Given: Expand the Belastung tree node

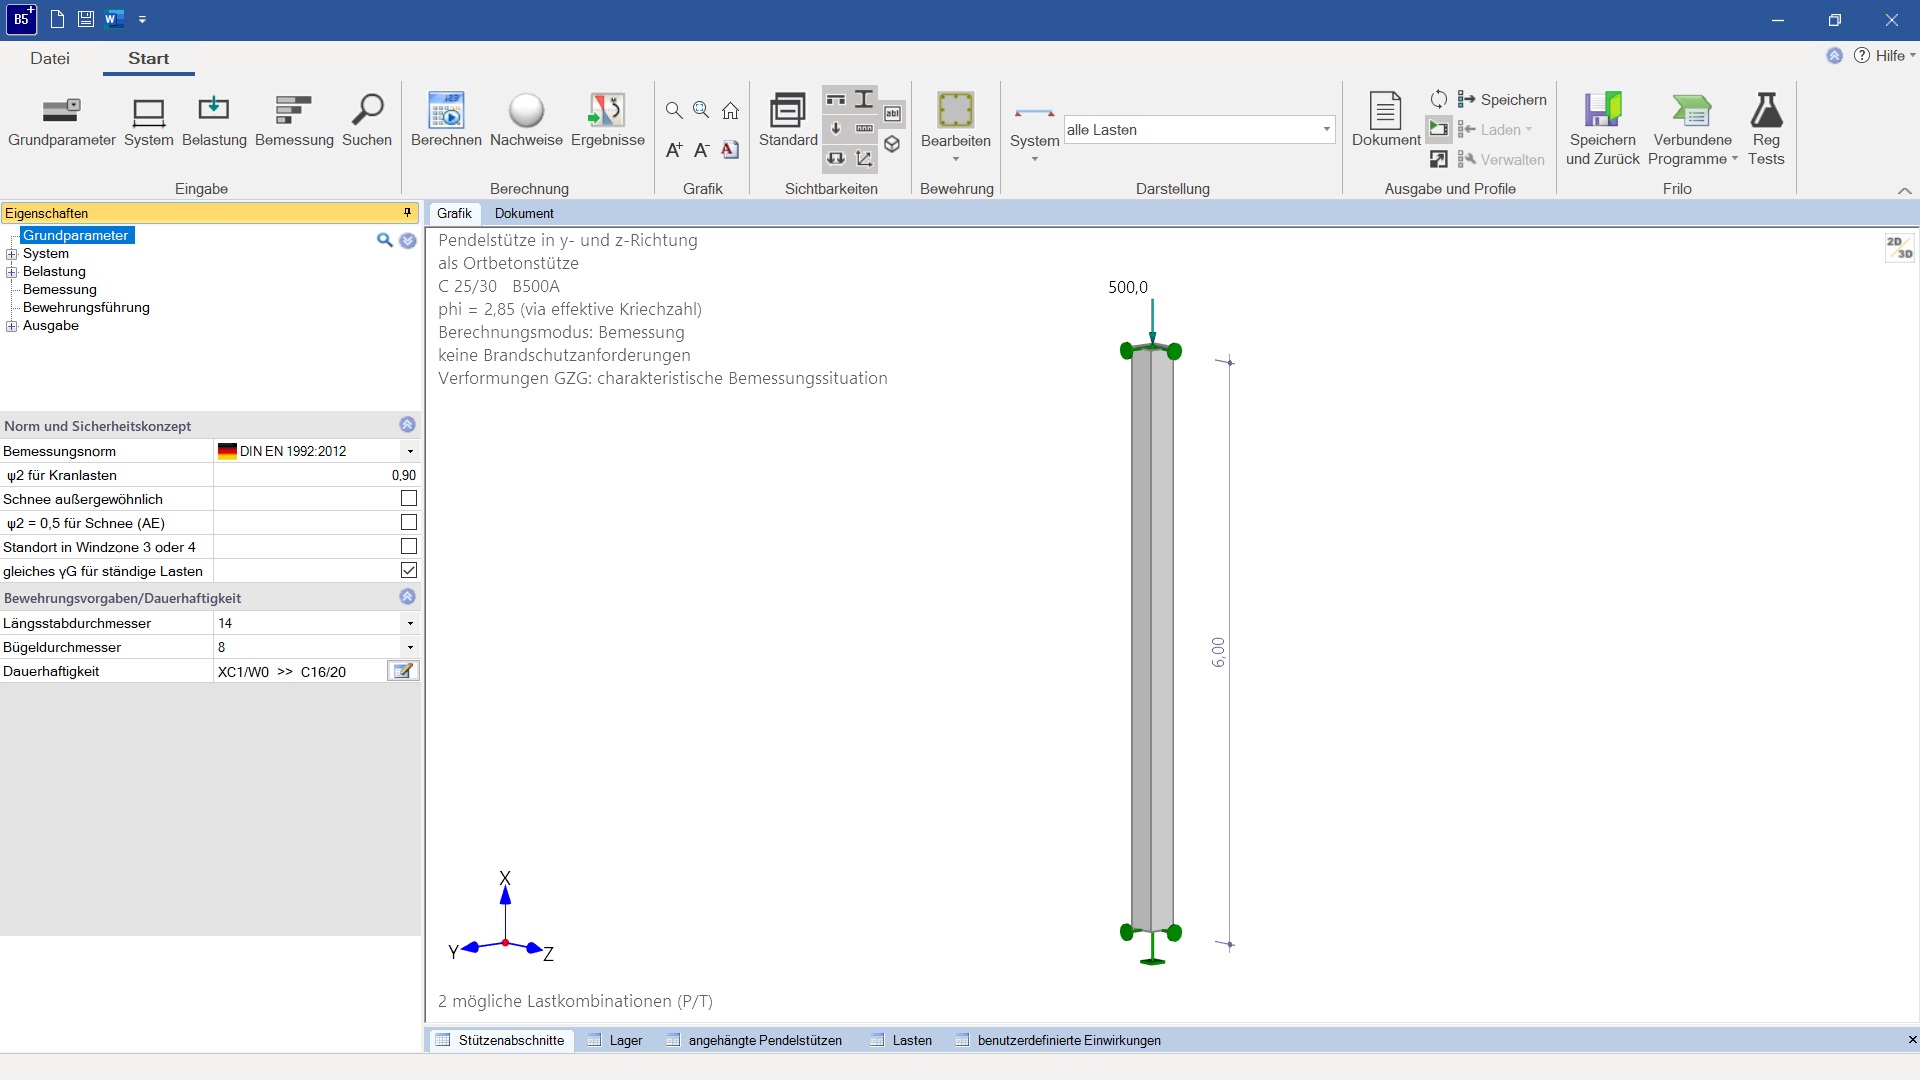Looking at the screenshot, I should tap(12, 272).
